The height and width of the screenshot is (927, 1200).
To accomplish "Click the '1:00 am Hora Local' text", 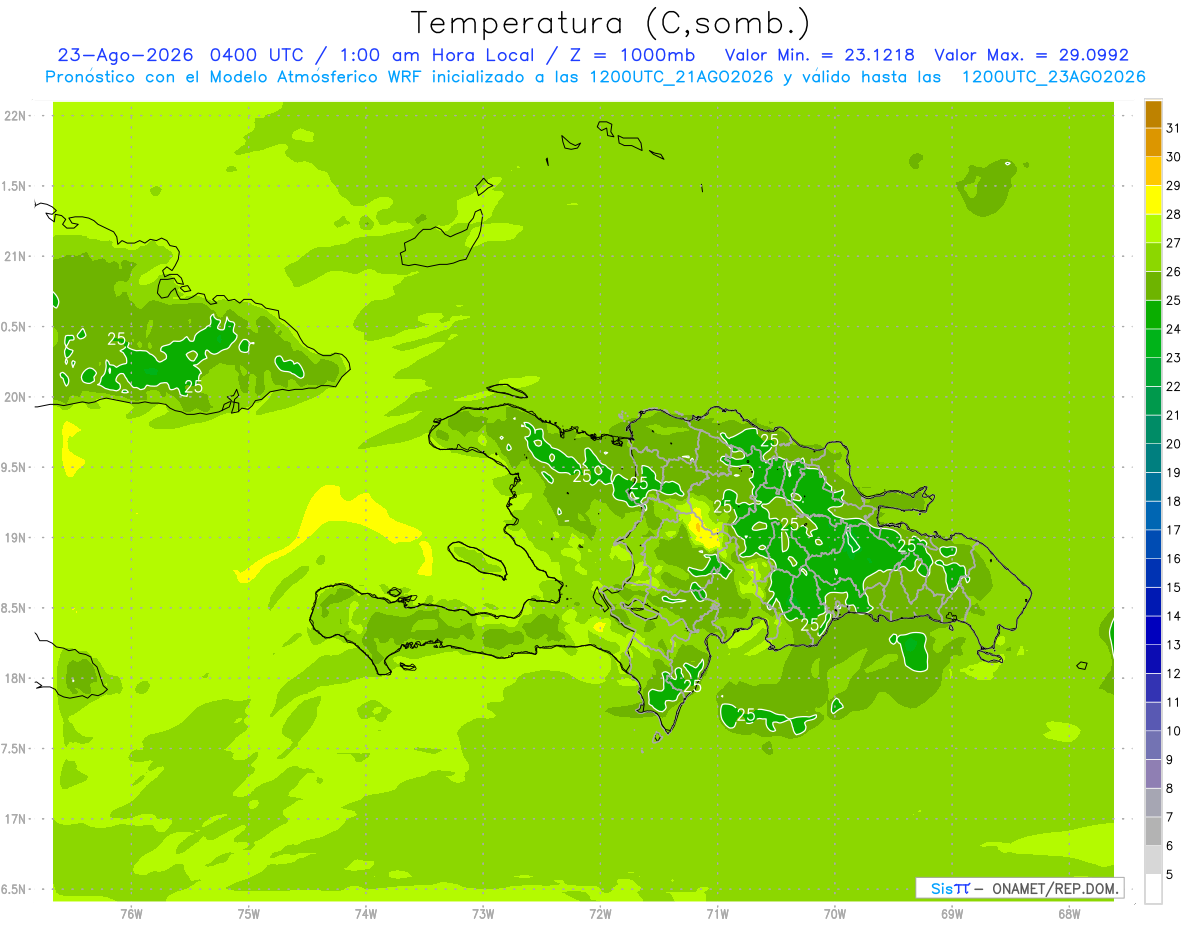I will coord(437,55).
